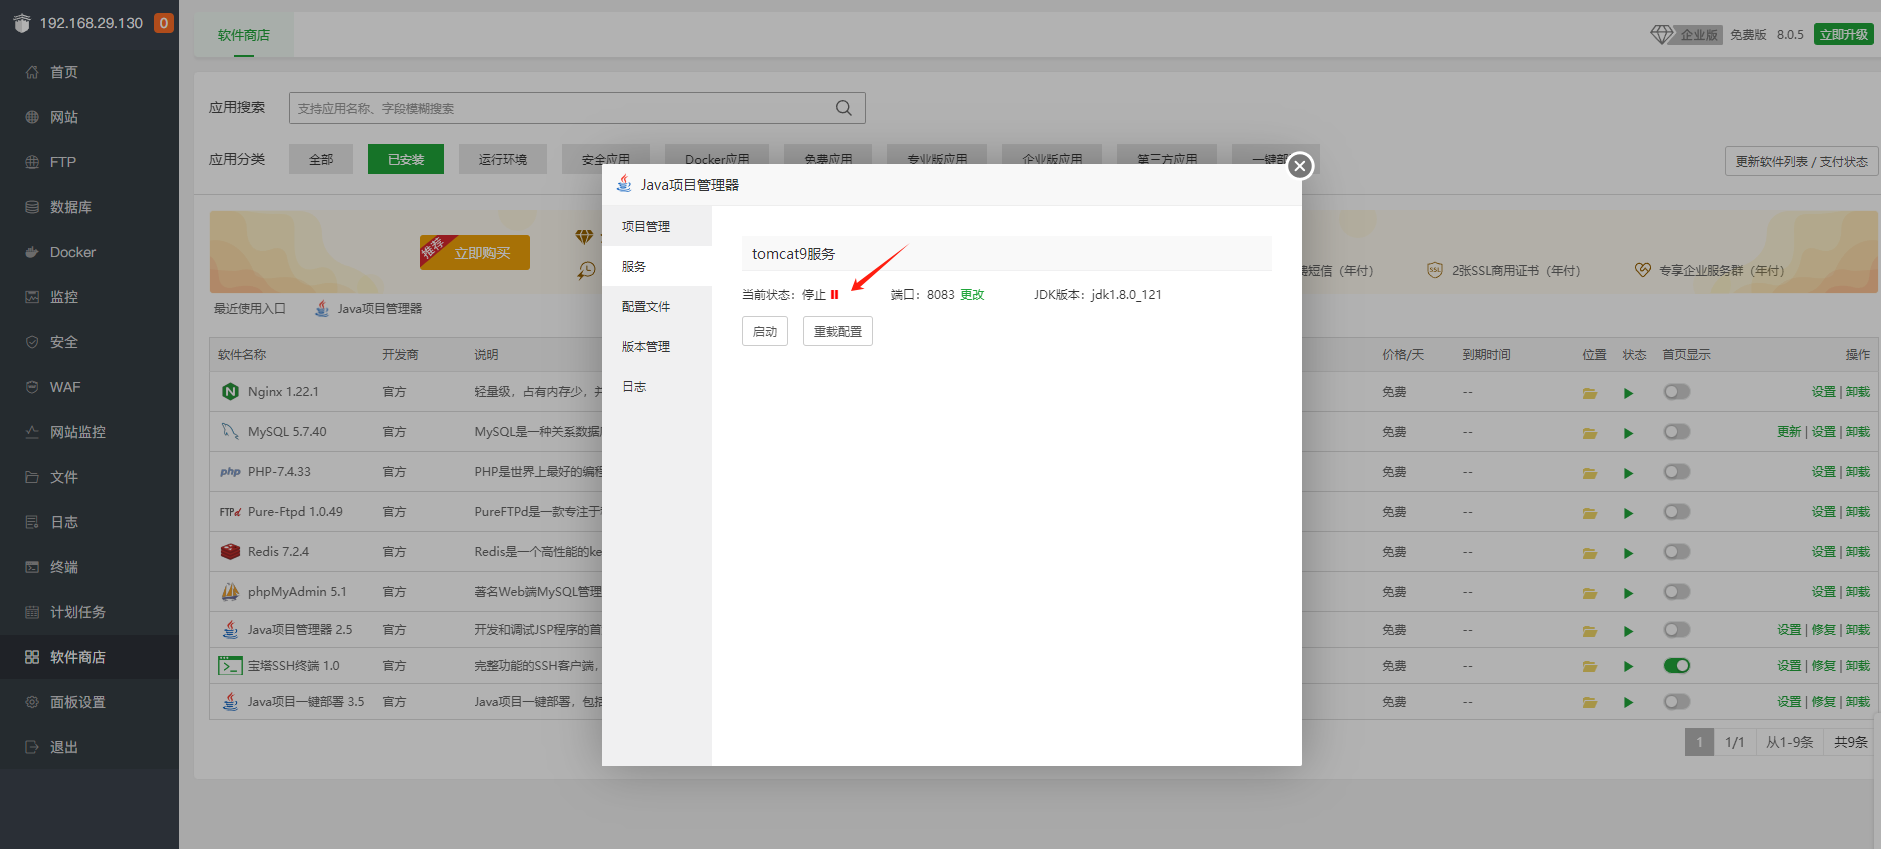Open folder location icon for Redis row

[x=1590, y=553]
